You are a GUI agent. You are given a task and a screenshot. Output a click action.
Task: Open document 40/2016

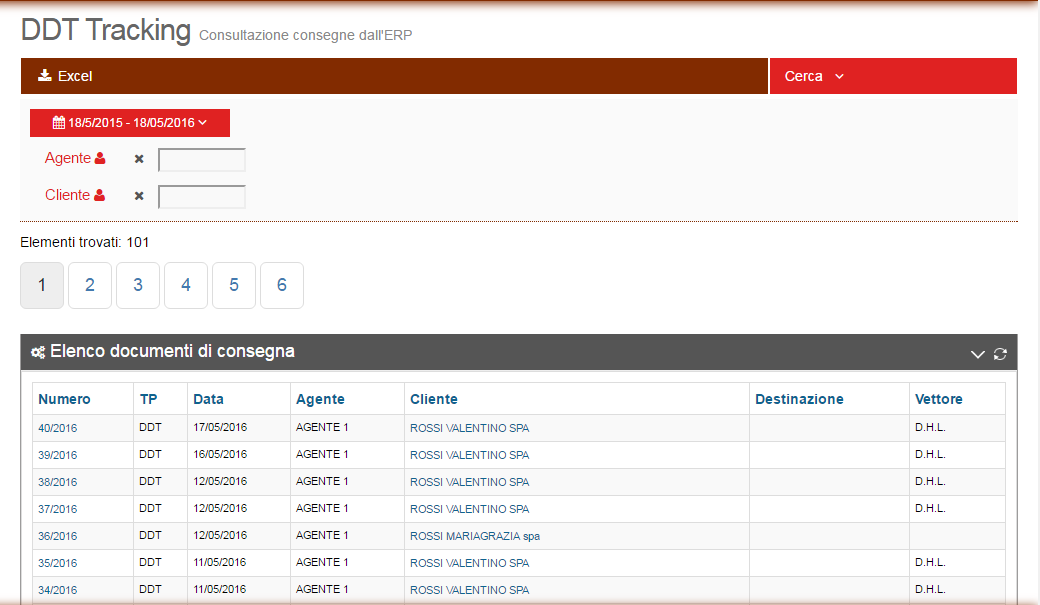coord(58,428)
